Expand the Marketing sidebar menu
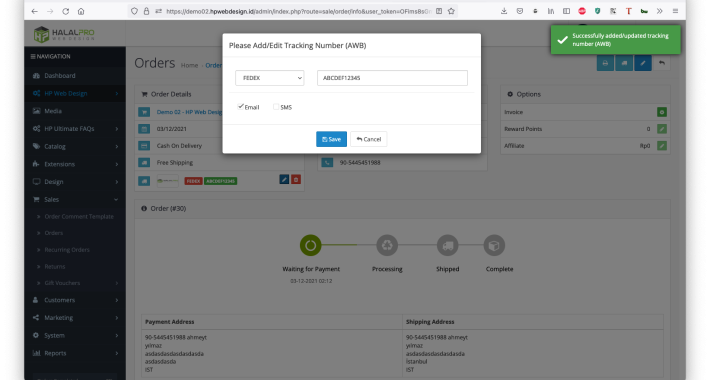Image resolution: width=710 pixels, height=380 pixels. tap(75, 317)
